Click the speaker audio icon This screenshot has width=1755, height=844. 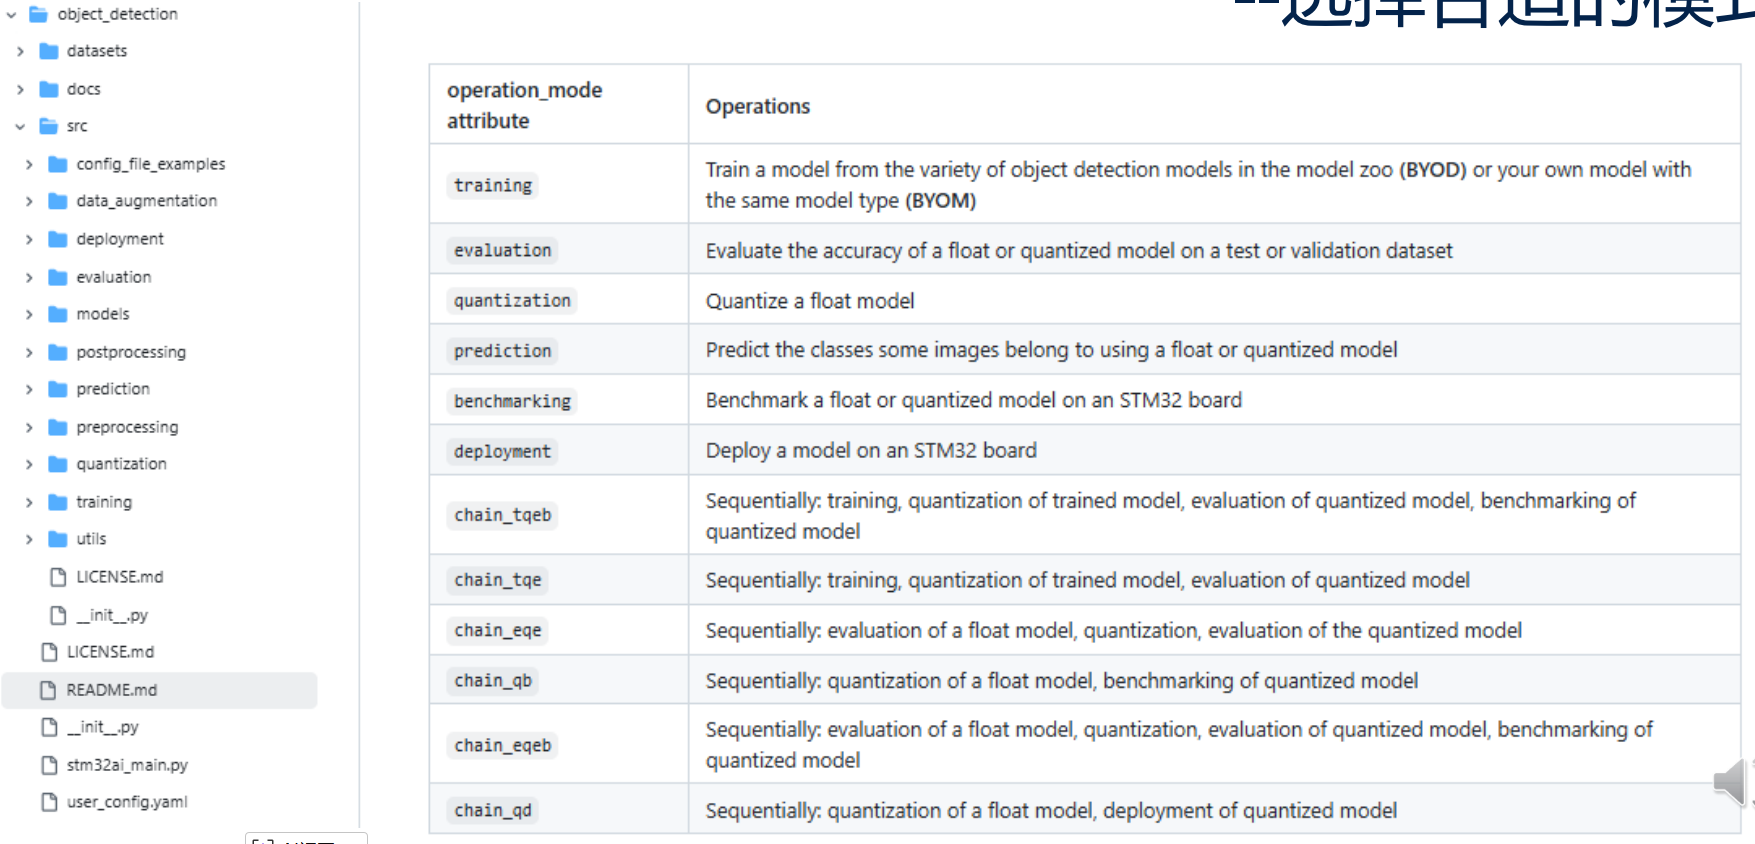[x=1732, y=782]
